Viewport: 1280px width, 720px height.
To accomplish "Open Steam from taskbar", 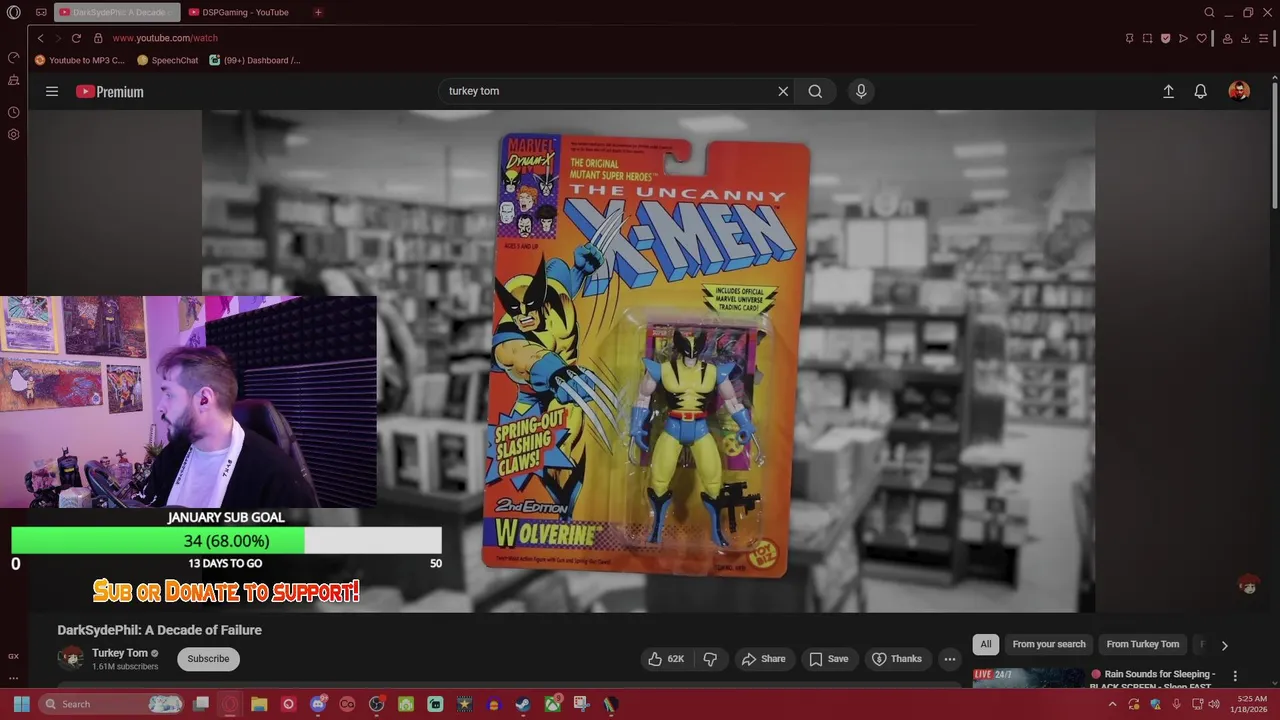I will [523, 704].
